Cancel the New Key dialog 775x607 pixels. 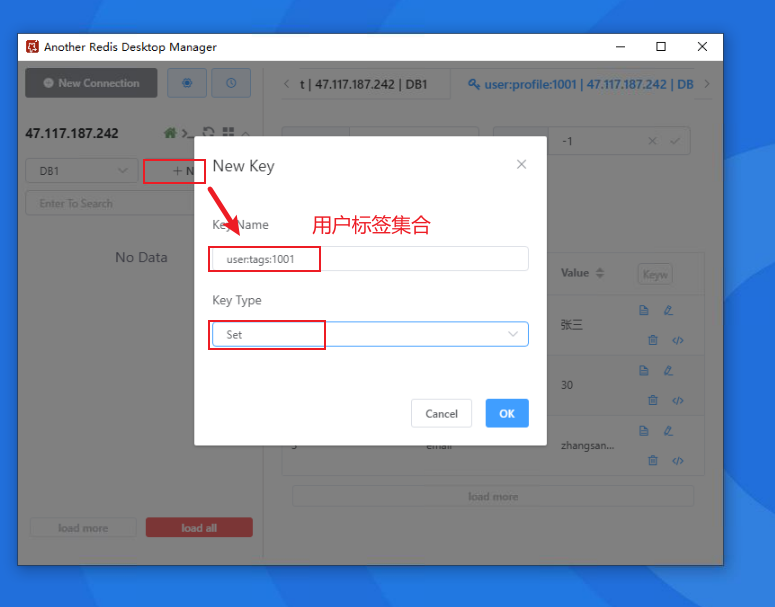441,413
